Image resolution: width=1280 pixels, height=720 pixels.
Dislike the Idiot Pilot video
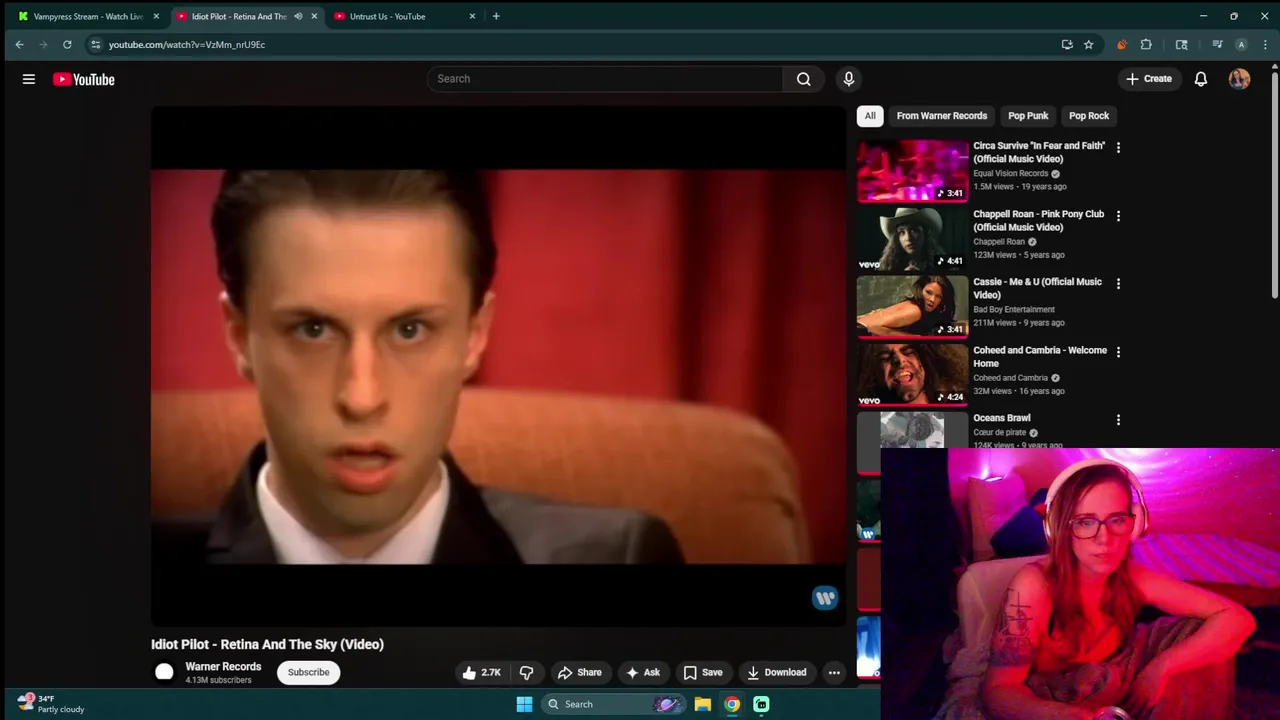pyautogui.click(x=526, y=672)
